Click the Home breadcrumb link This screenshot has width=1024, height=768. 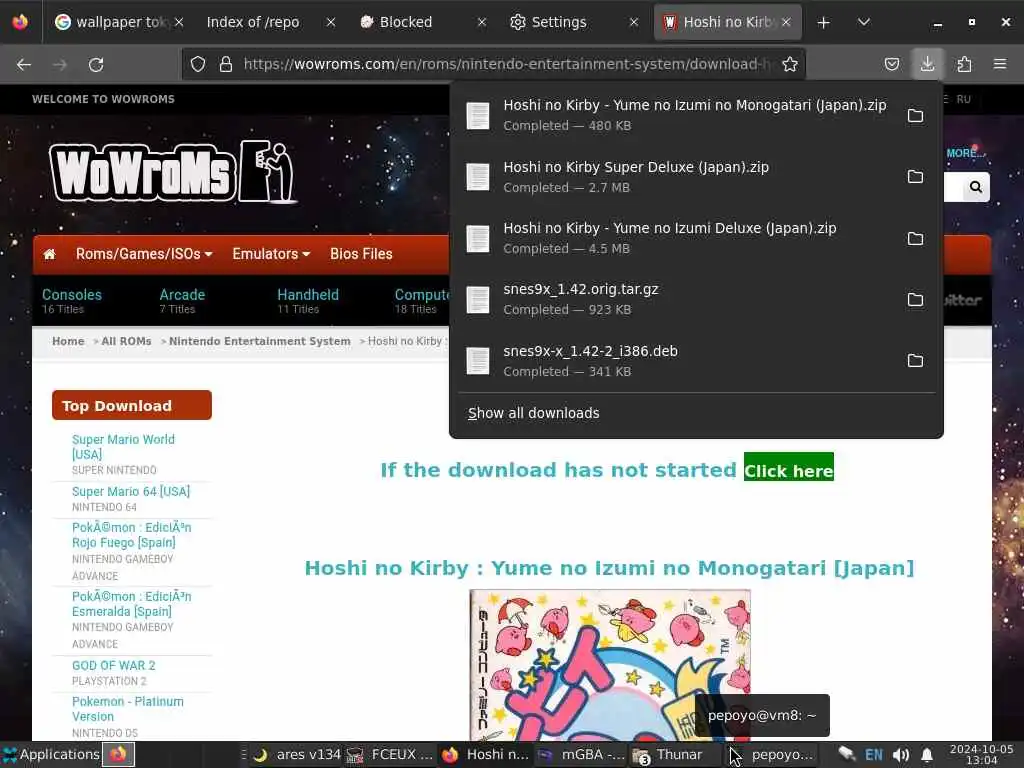[x=68, y=342]
